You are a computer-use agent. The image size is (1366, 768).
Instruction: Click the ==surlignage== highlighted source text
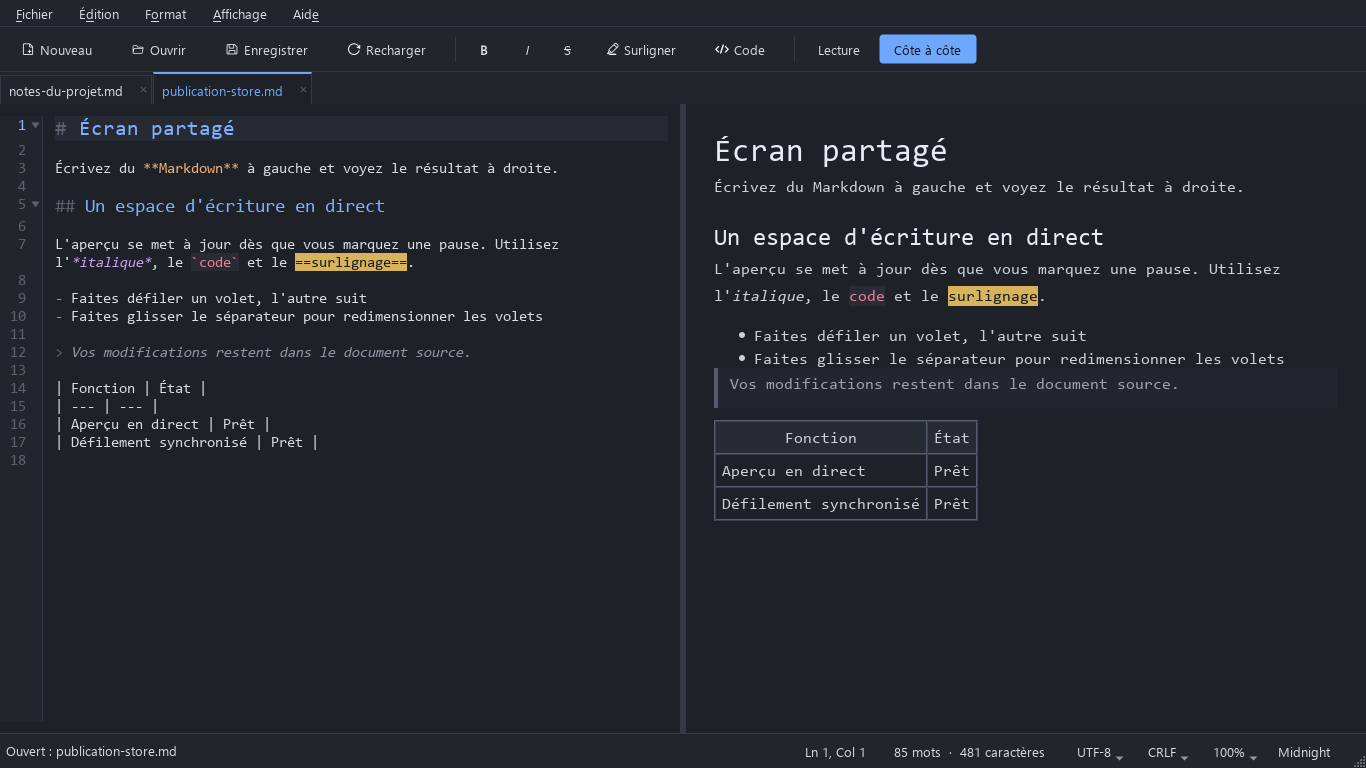pos(351,263)
